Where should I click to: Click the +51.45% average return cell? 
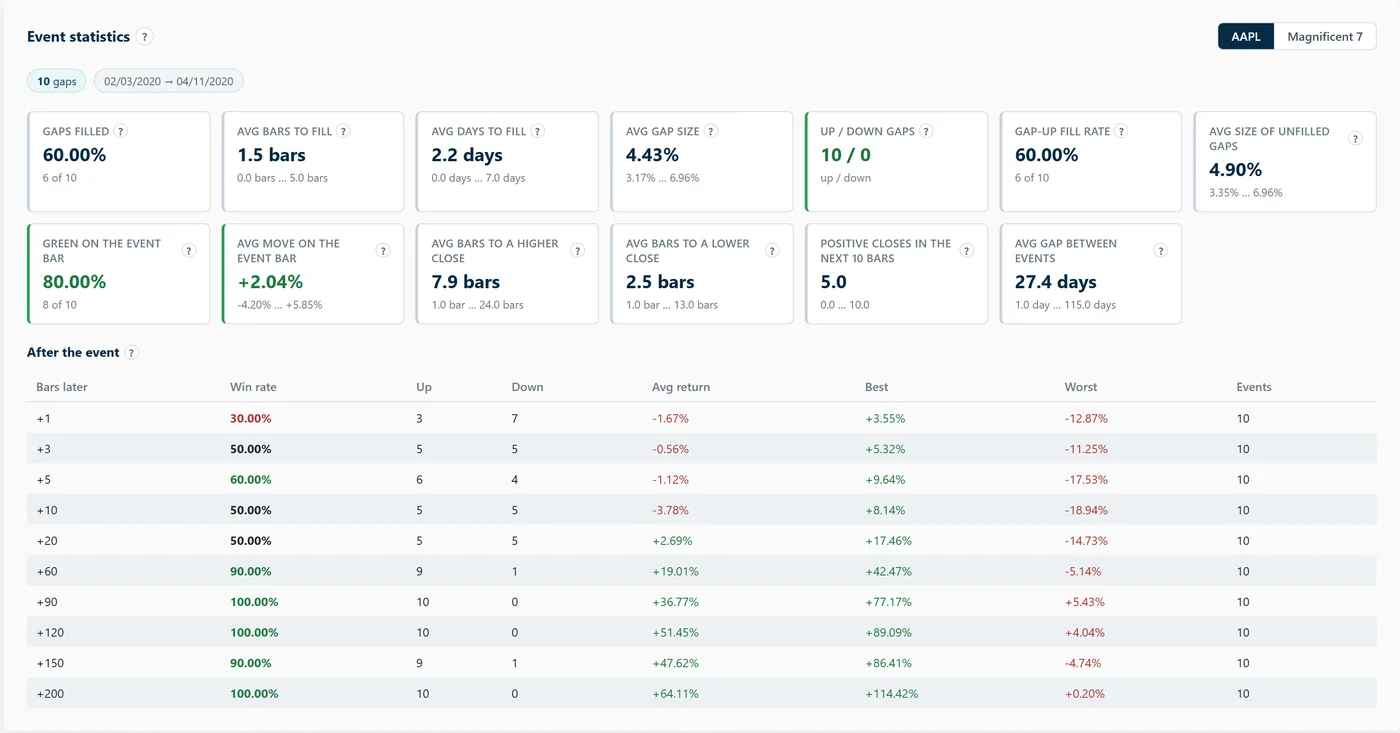675,633
